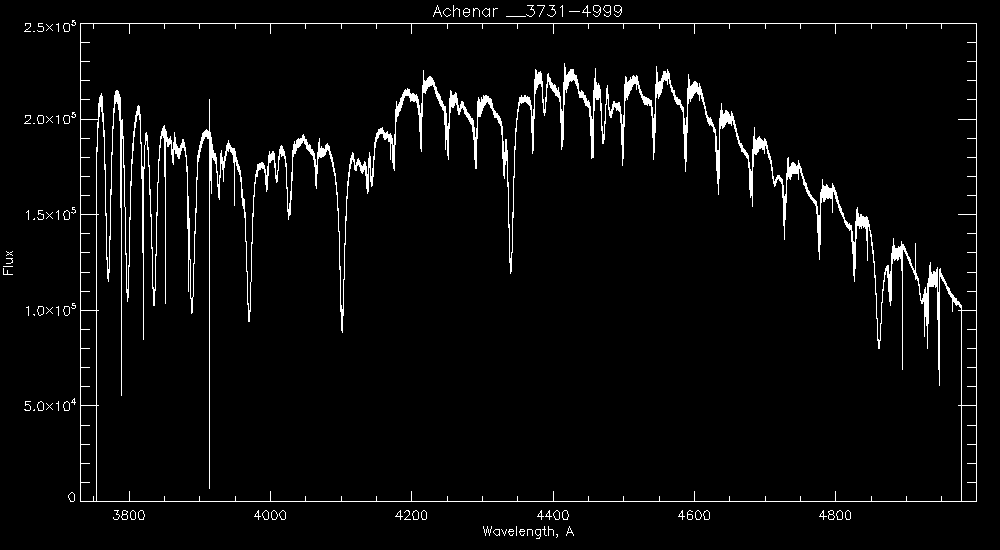
Task: Click the absorption line minimum near 4340 Å
Action: pyautogui.click(x=510, y=270)
